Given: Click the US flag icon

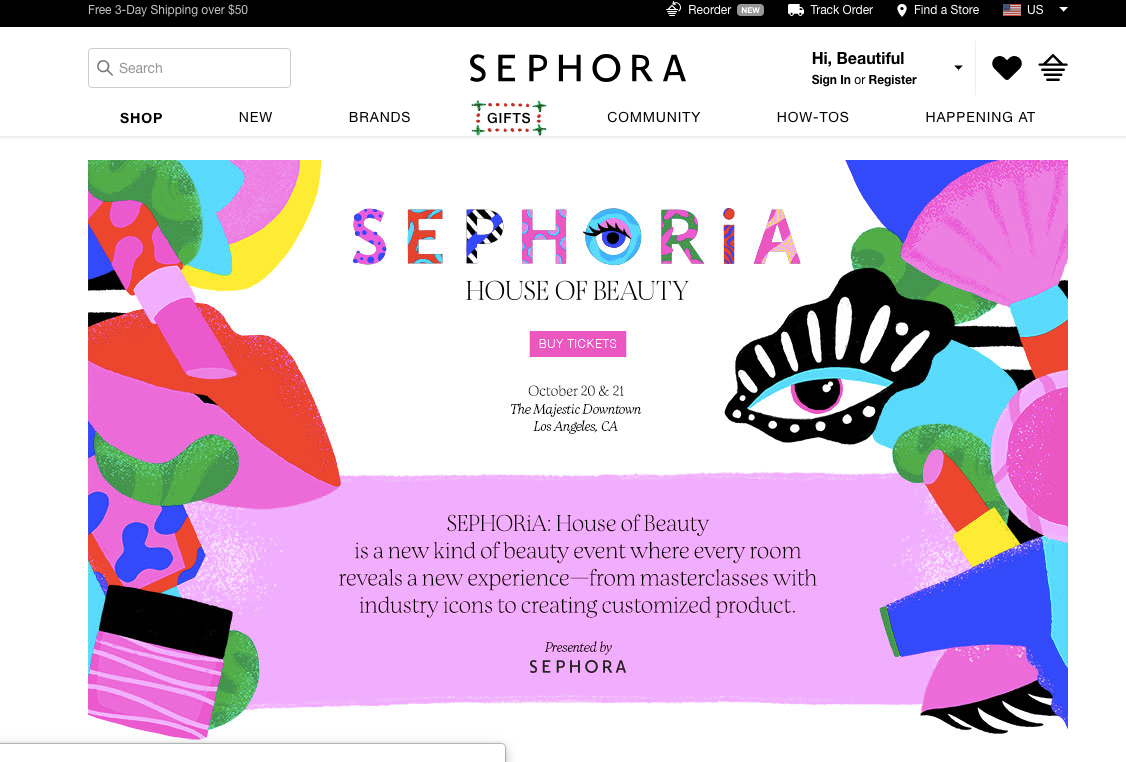Looking at the screenshot, I should 1012,10.
